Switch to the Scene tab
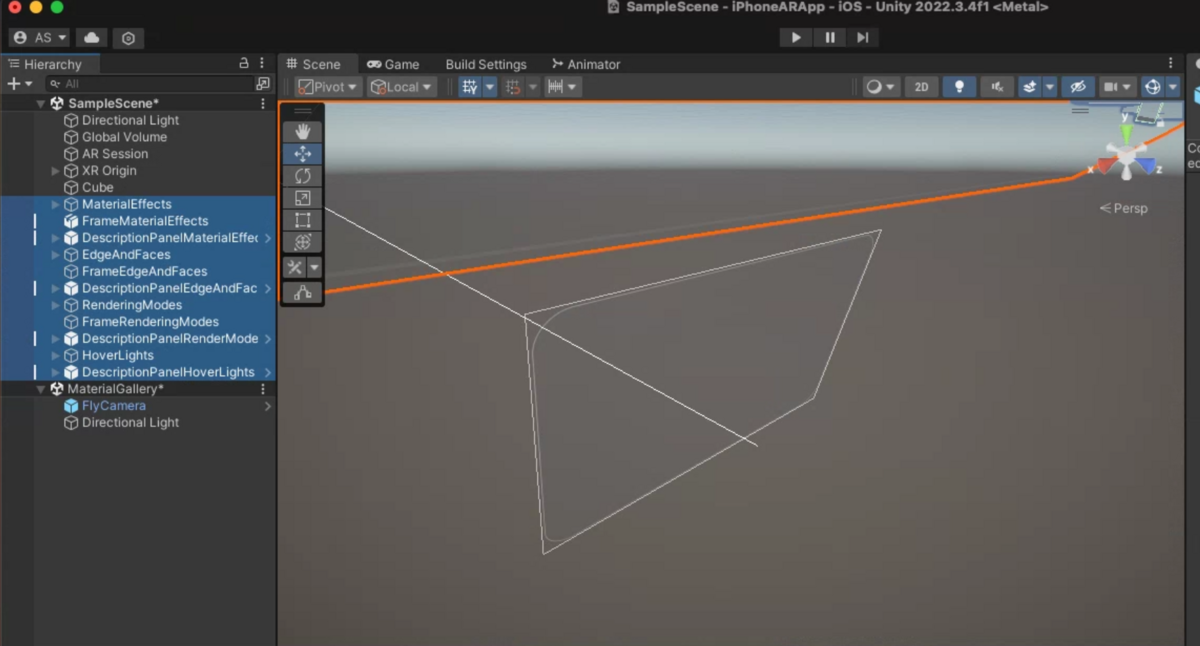Viewport: 1200px width, 646px height. click(314, 64)
